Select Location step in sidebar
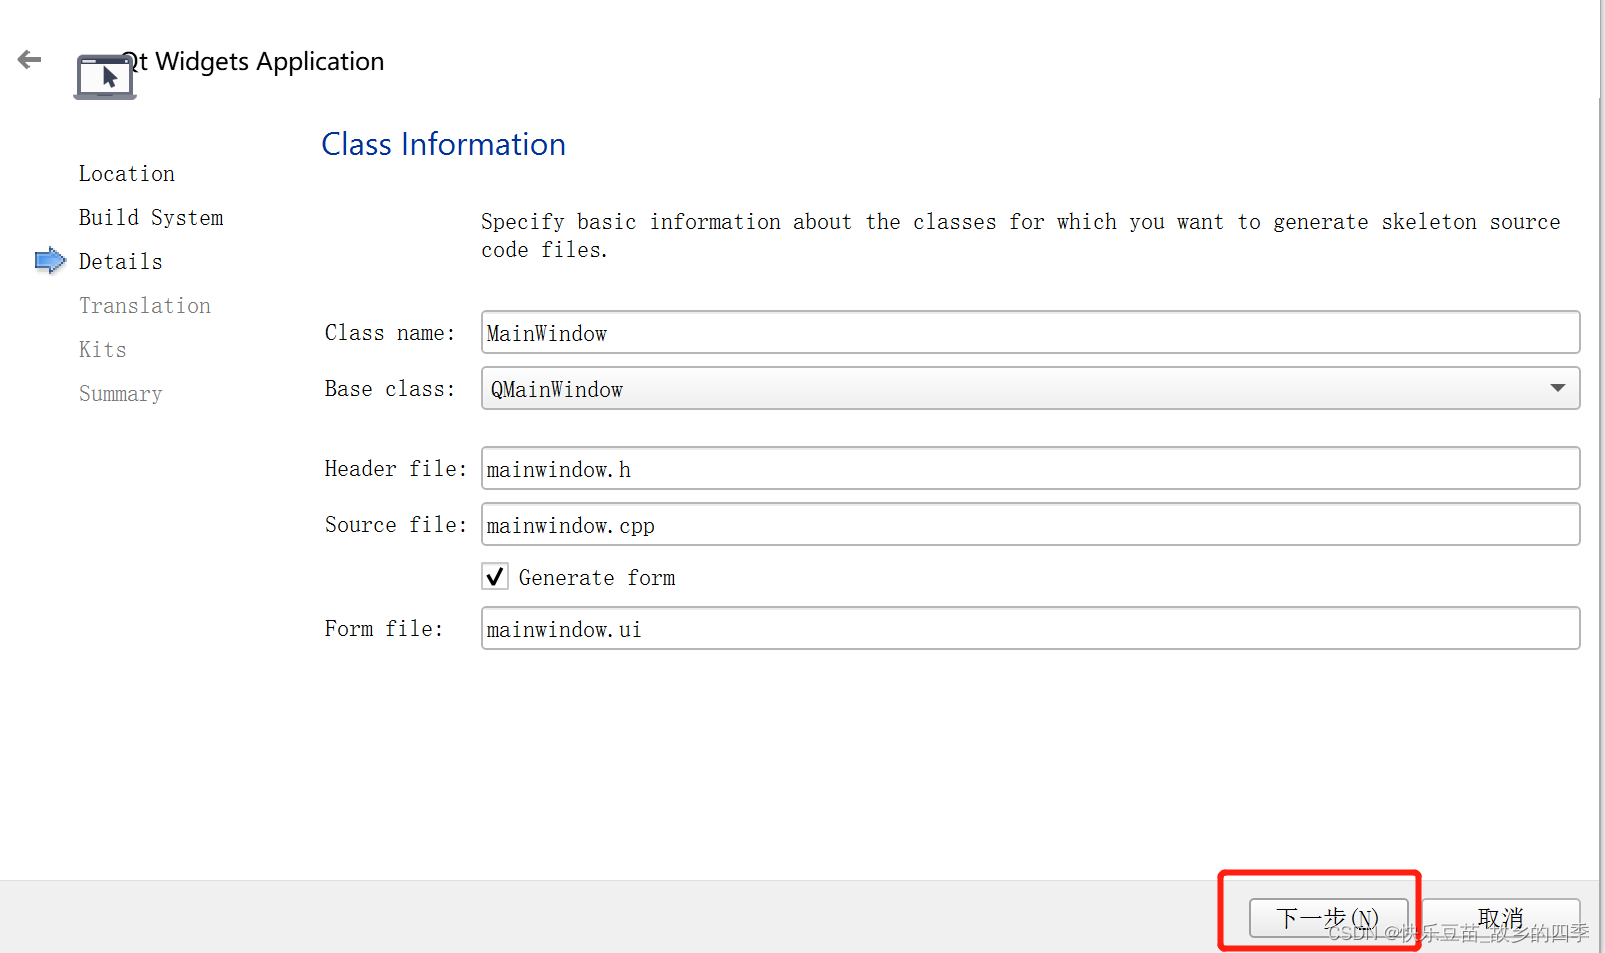 point(127,174)
